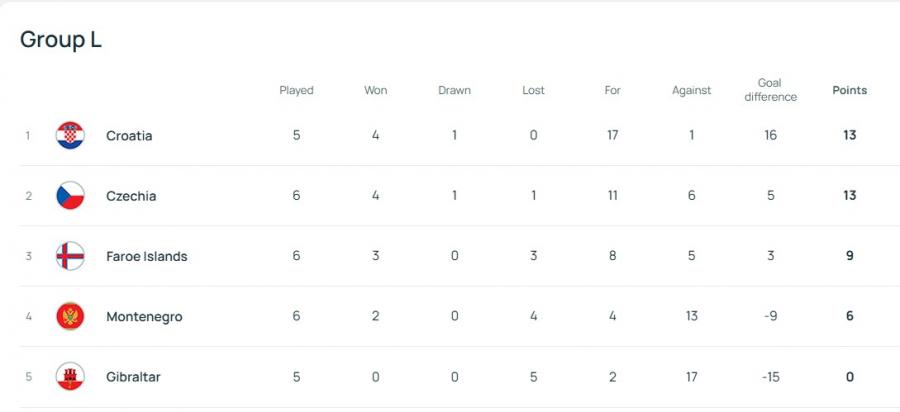Screen dimensions: 900x412
Task: Open the Croatia team link
Action: point(129,136)
